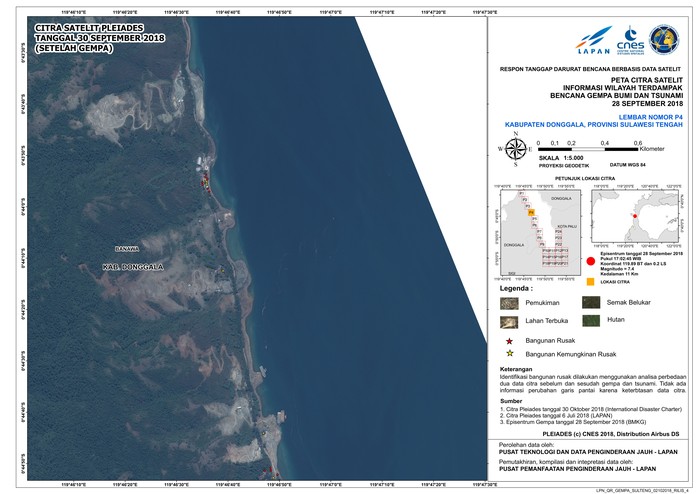The image size is (700, 494).
Task: Click the KAB. DONGGALA map label
Action: (135, 267)
